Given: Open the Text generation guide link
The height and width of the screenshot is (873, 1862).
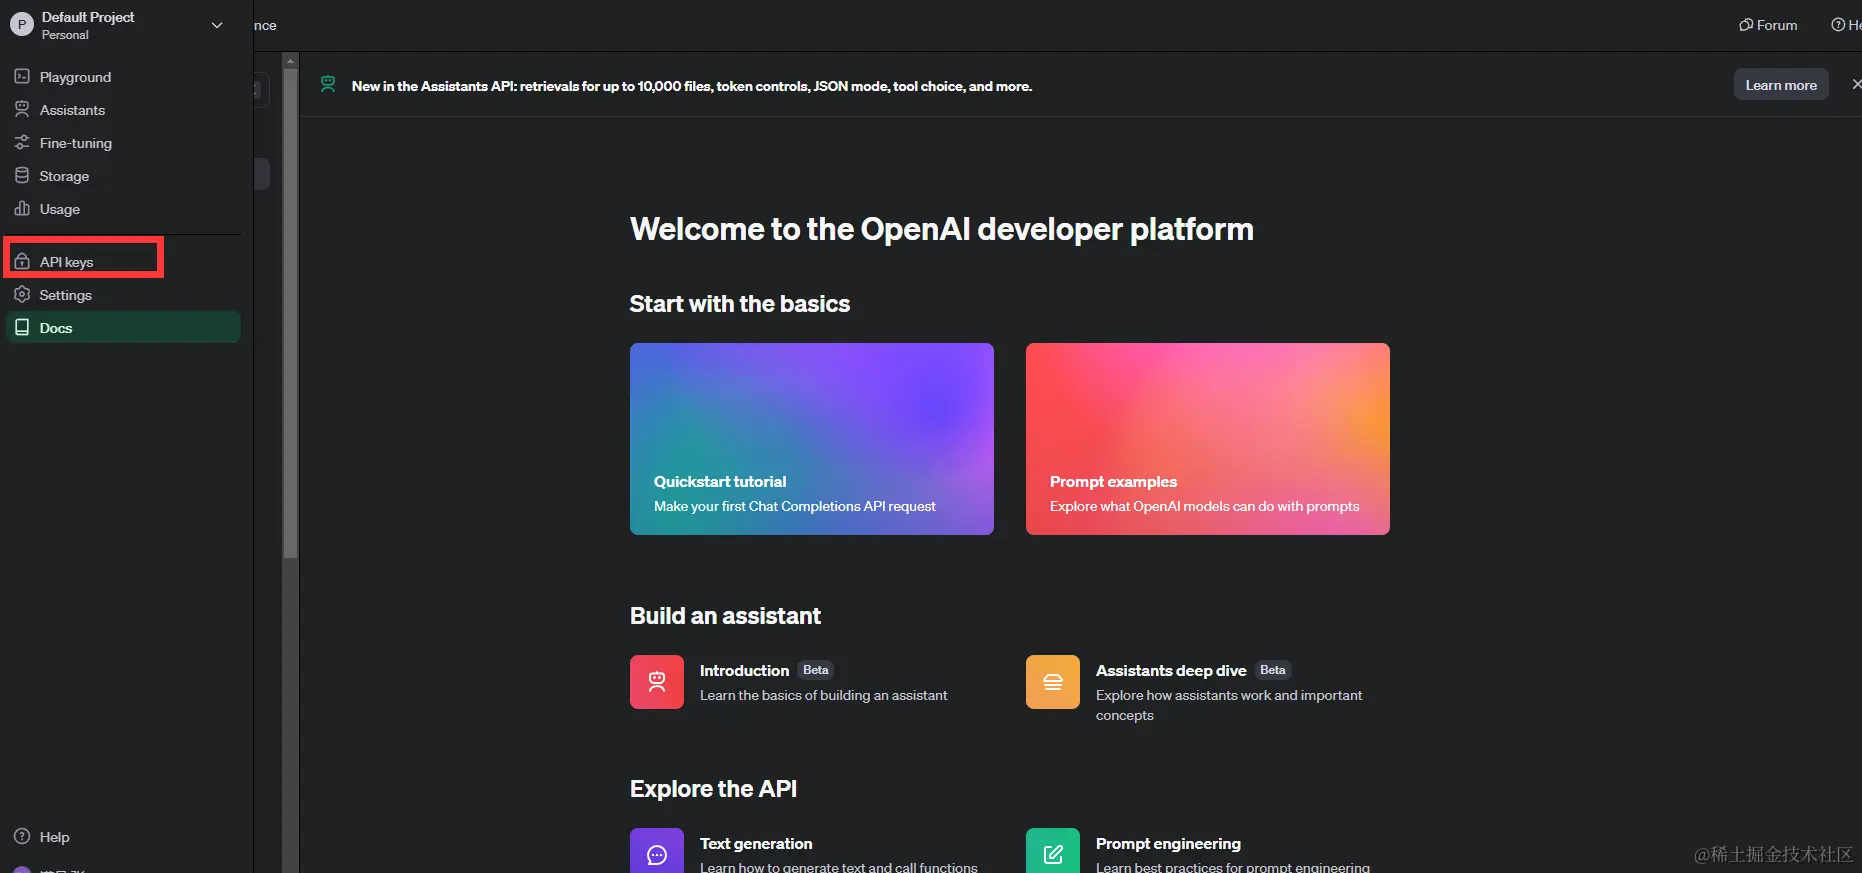Looking at the screenshot, I should coord(756,843).
